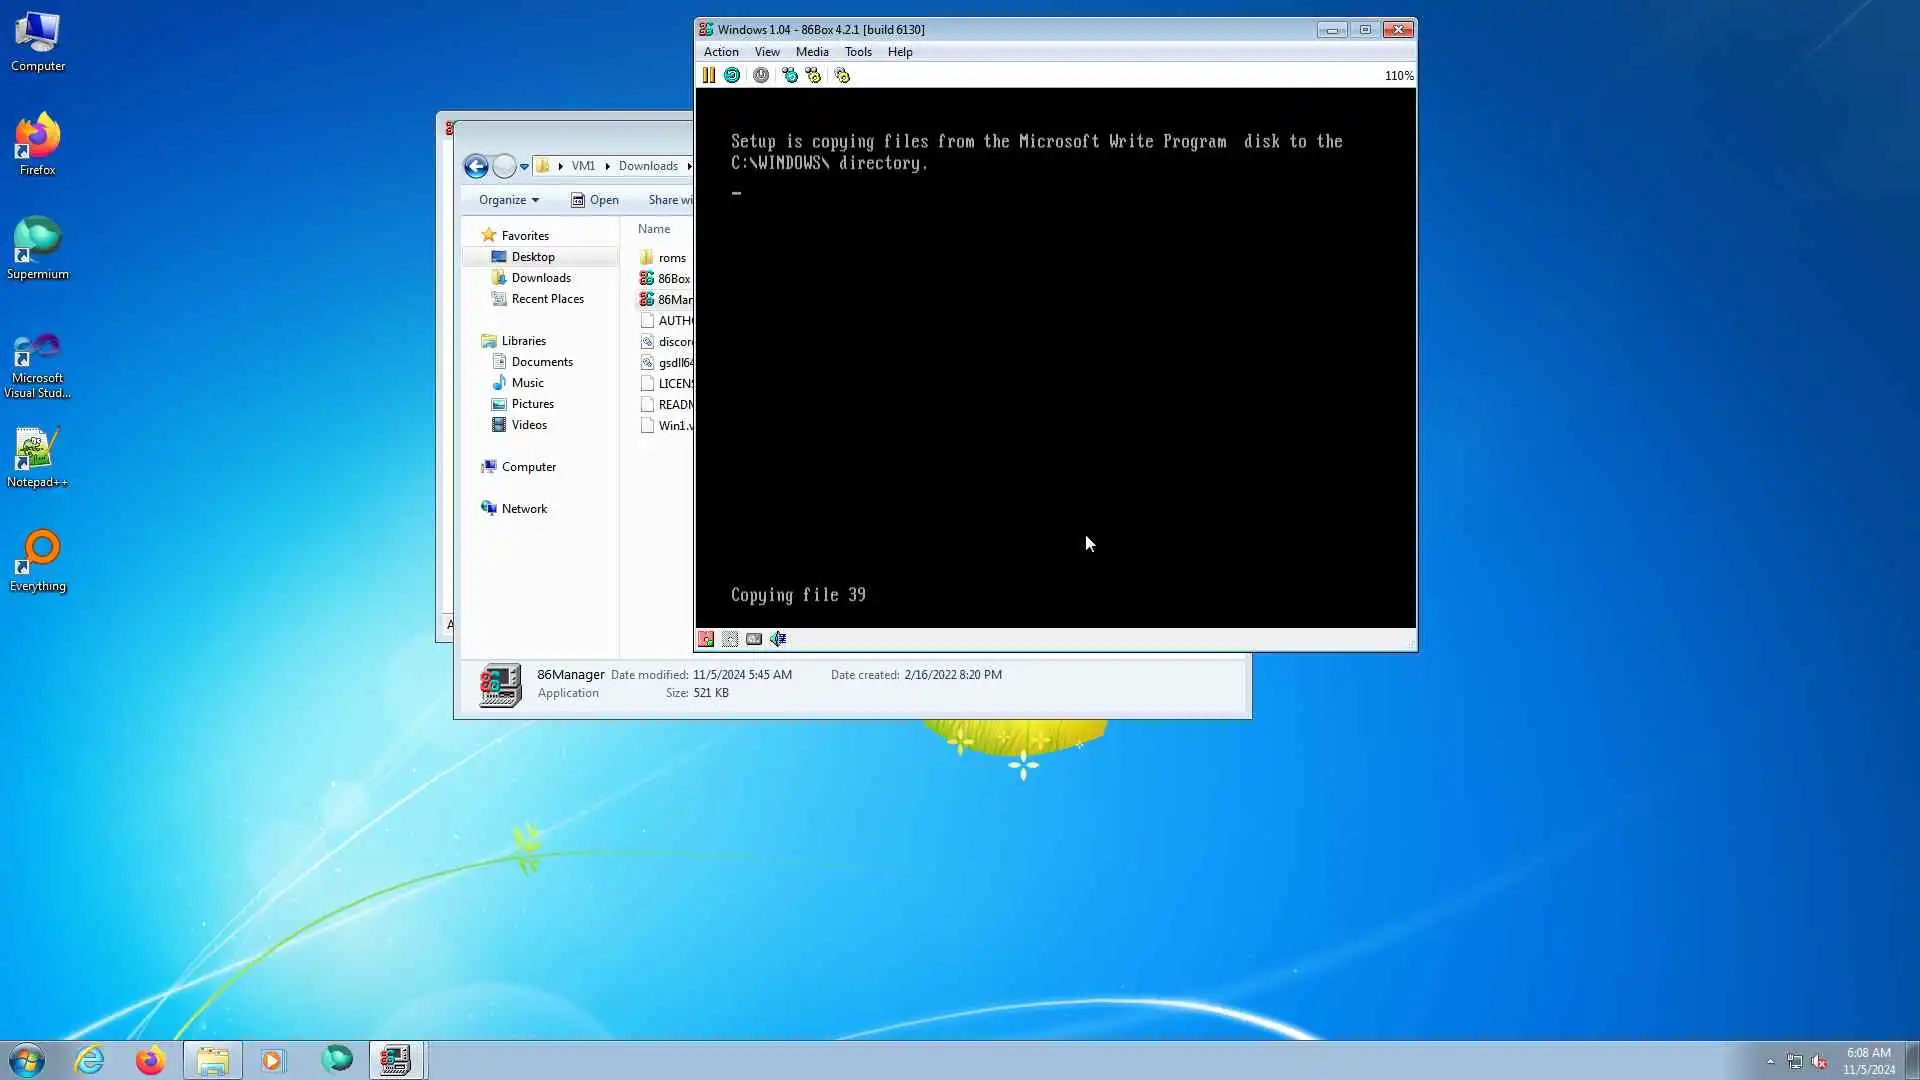Toggle sound via speaker status icon
Screen dimensions: 1920x1080
click(x=778, y=639)
